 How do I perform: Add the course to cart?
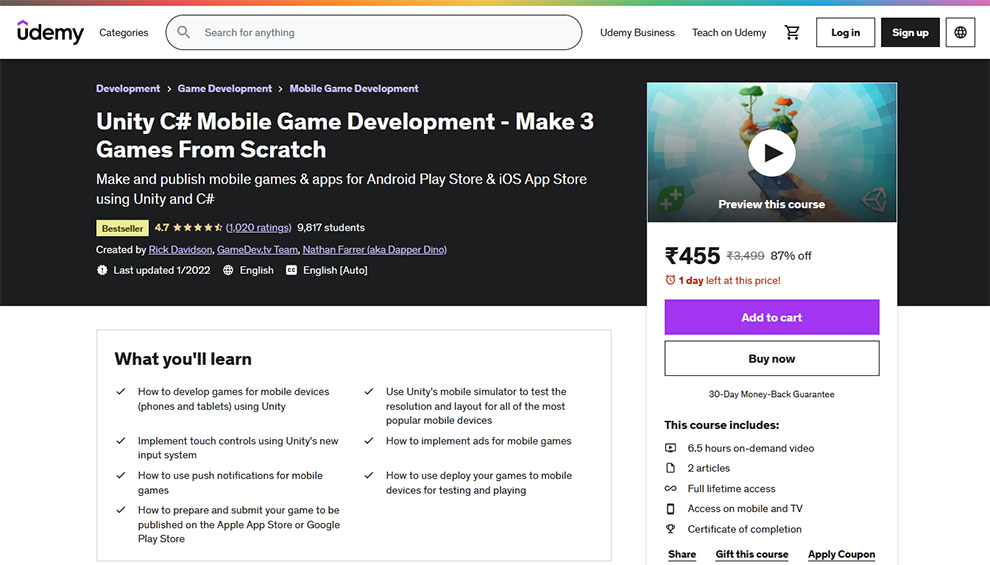coord(771,317)
